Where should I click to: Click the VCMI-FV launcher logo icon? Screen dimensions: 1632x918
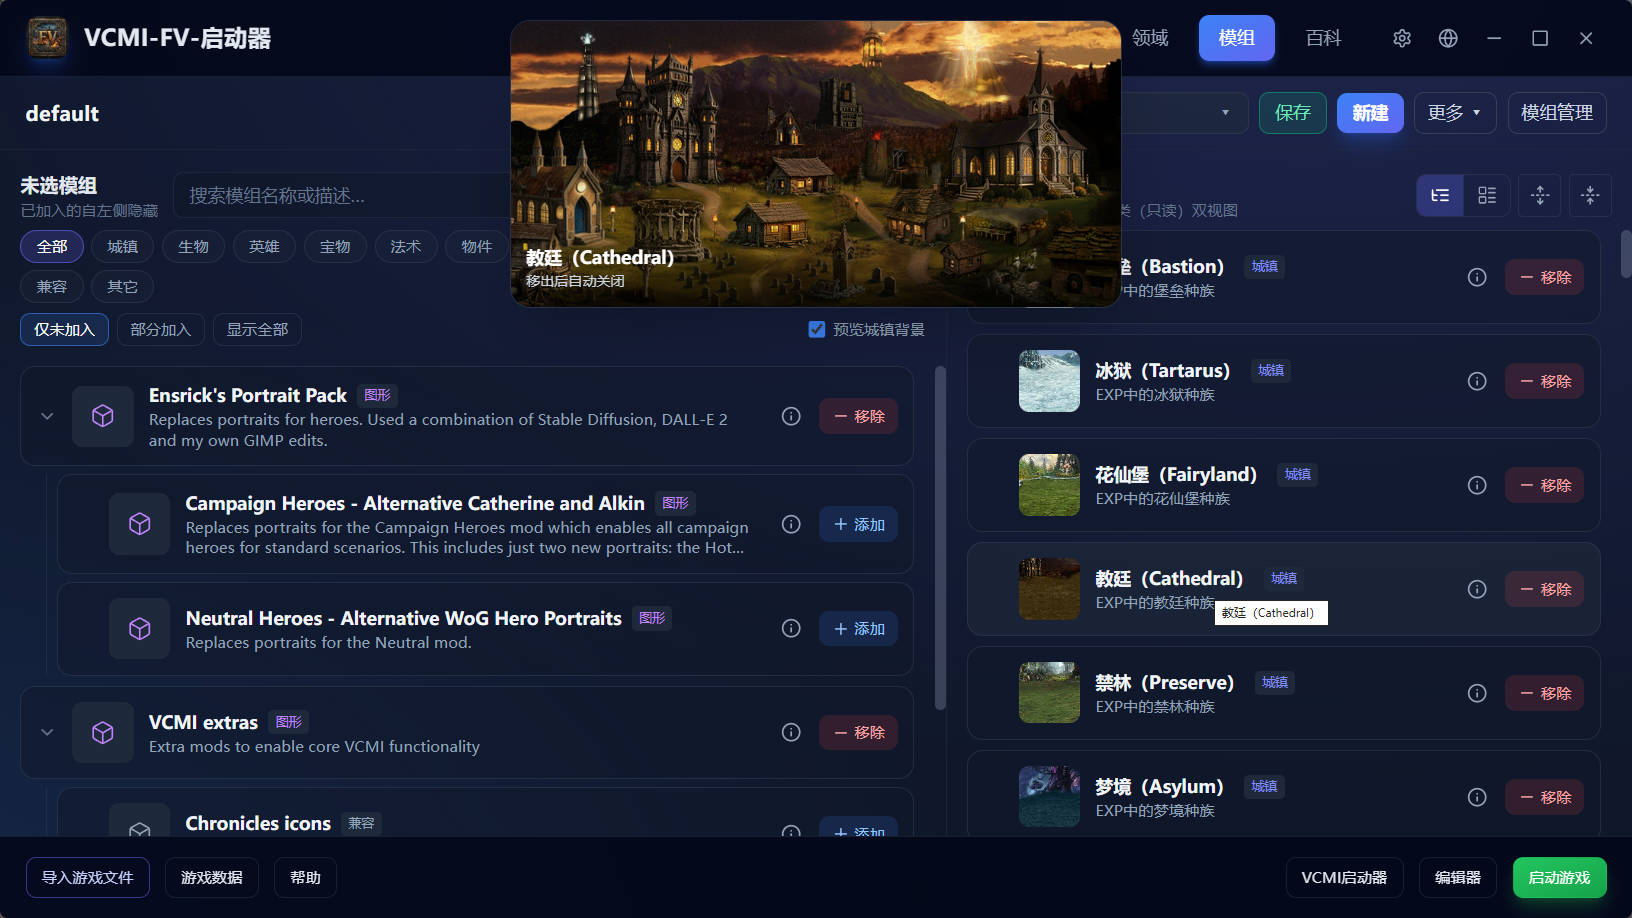click(x=47, y=38)
